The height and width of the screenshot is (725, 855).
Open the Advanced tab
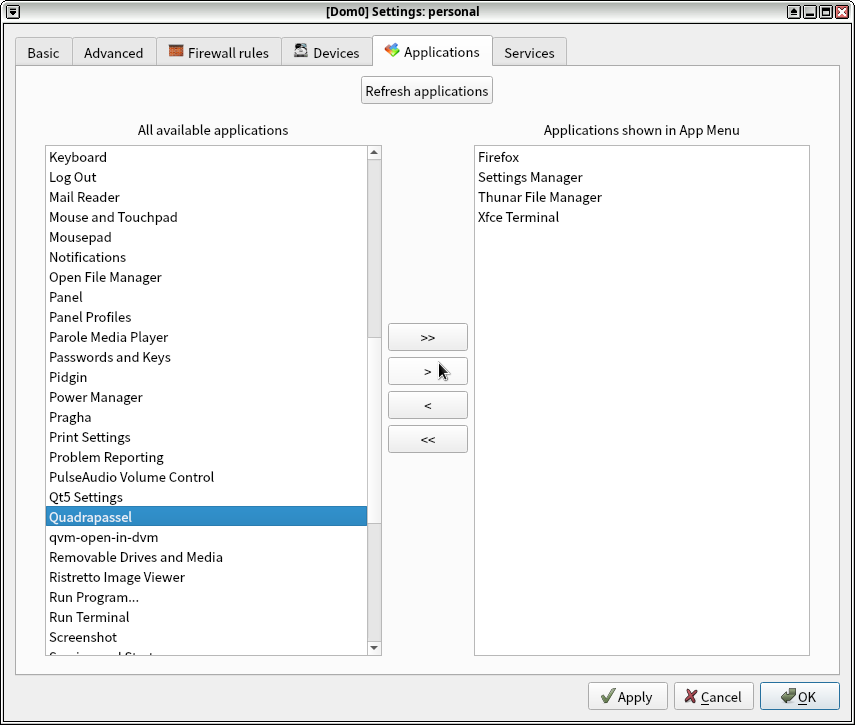[x=113, y=52]
